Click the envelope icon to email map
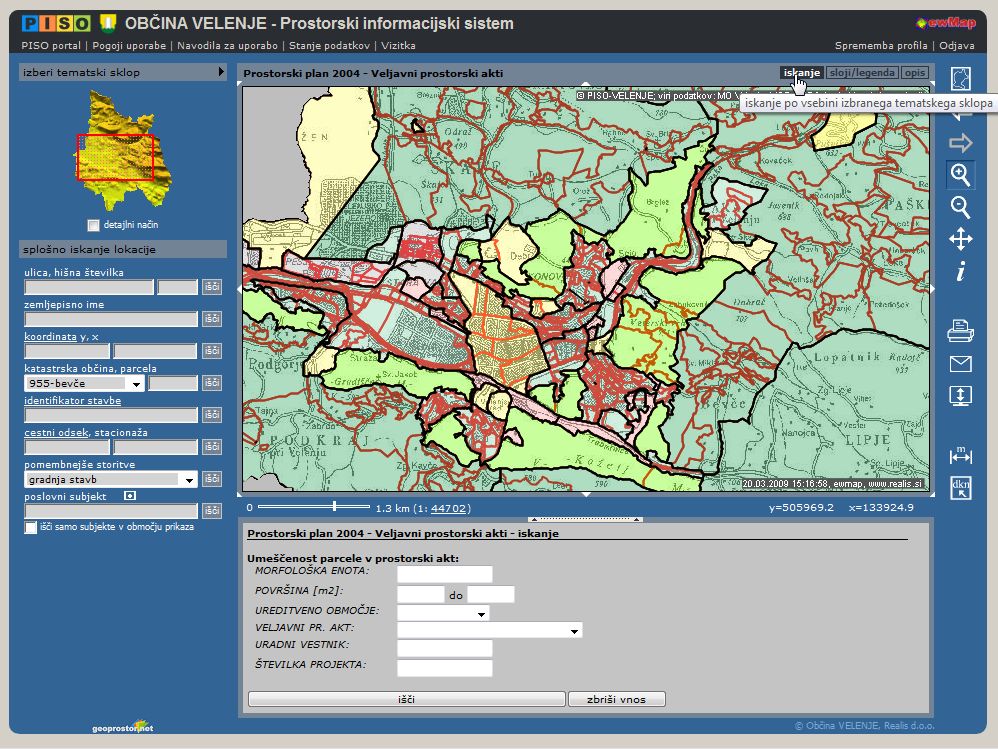 [x=960, y=364]
